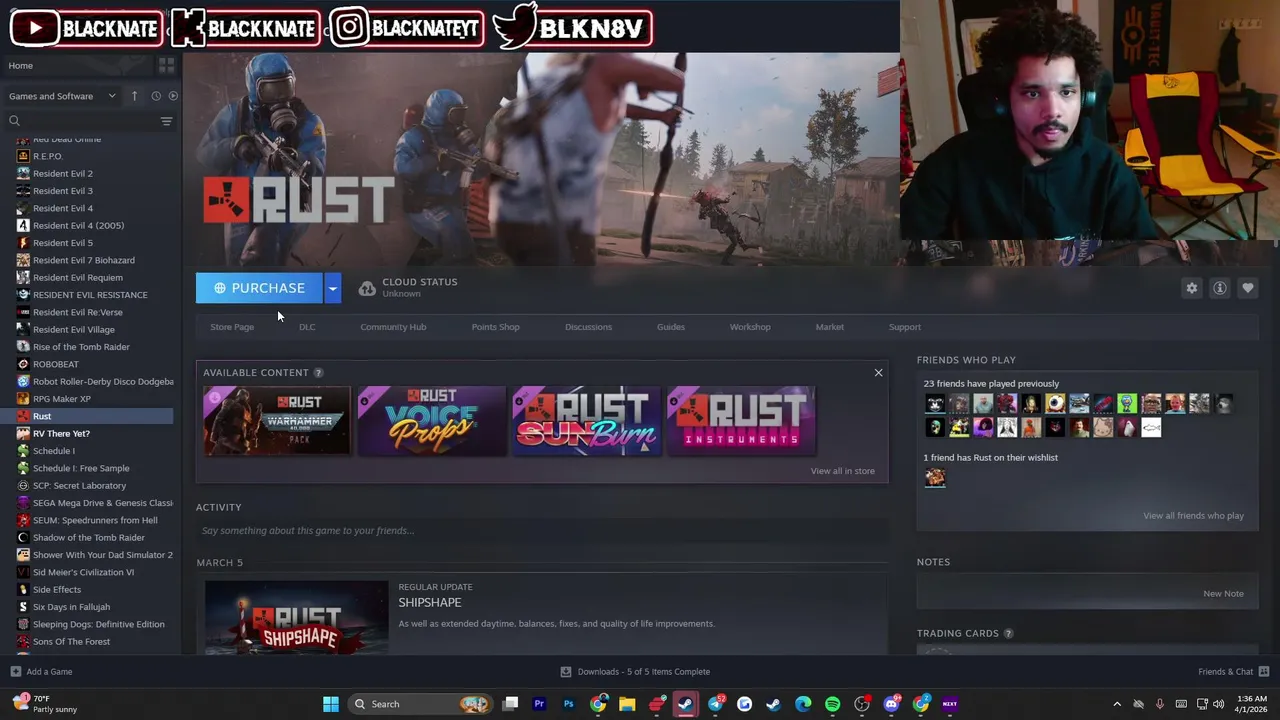The image size is (1280, 720).
Task: Open Trading Cards help question mark
Action: click(1008, 633)
